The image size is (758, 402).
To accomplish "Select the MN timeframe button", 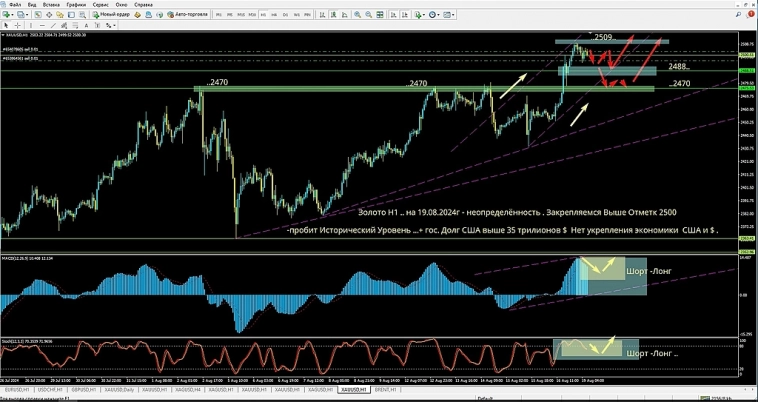I will (x=307, y=14).
